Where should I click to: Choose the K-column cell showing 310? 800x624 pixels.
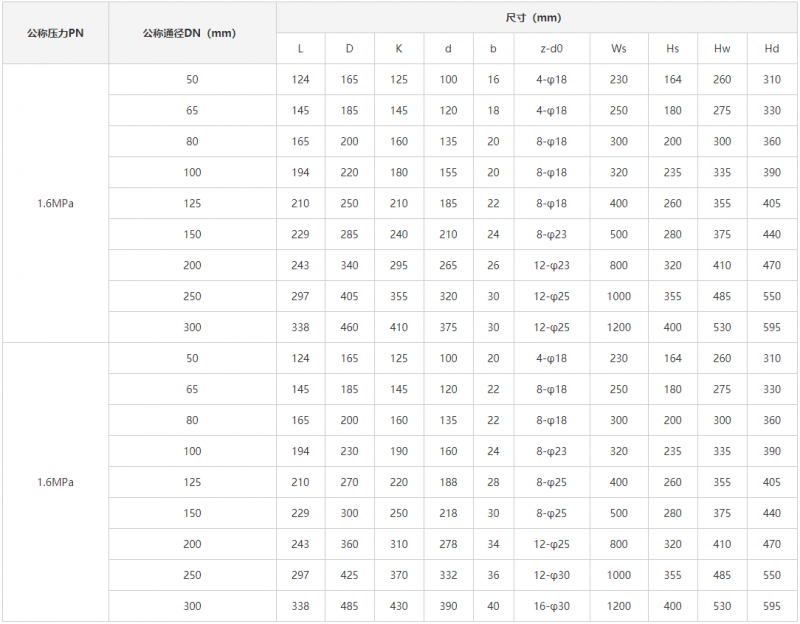(x=399, y=544)
